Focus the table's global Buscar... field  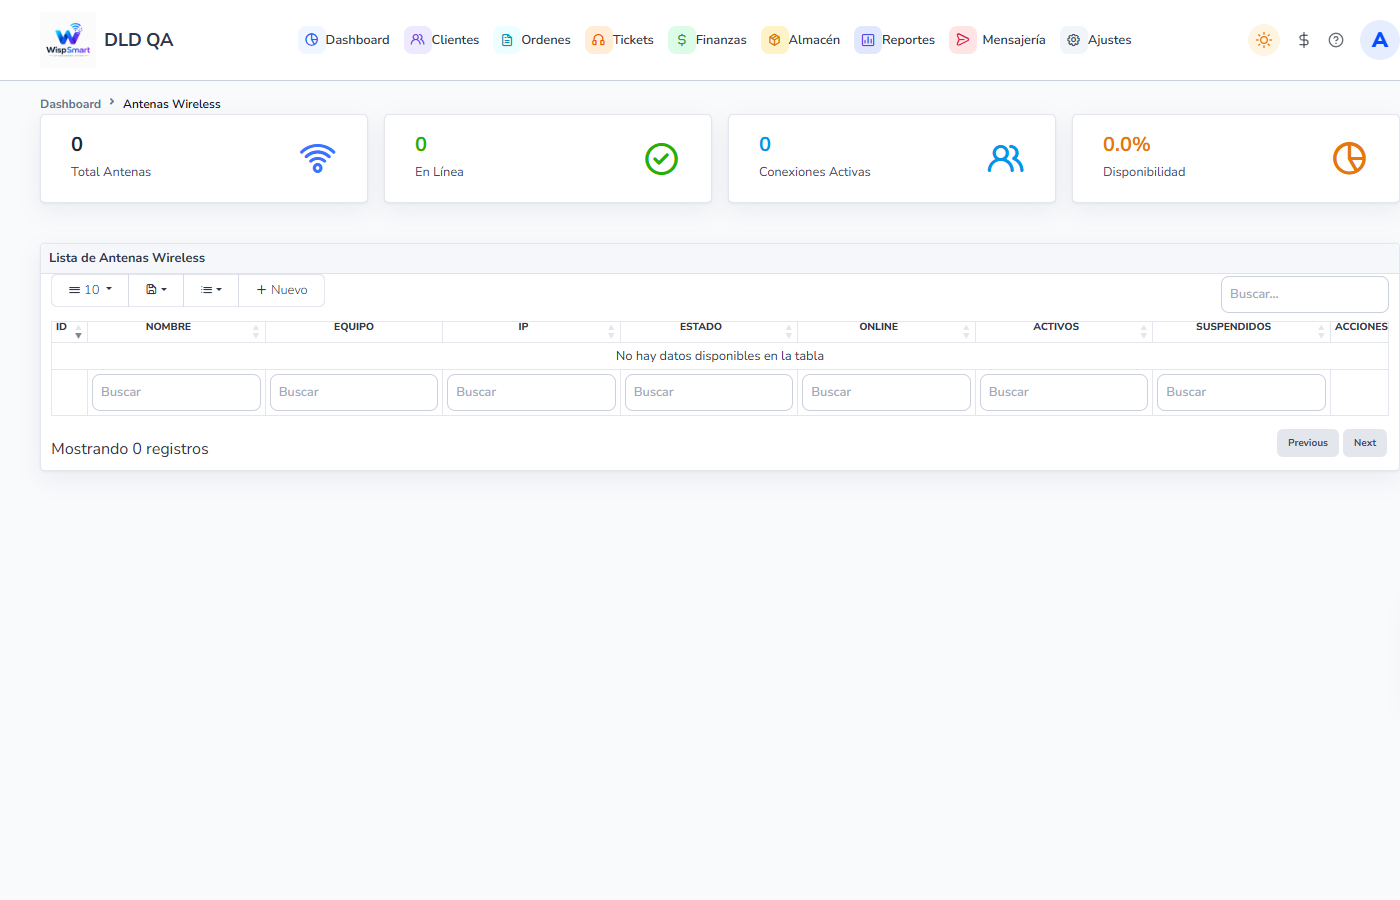click(1304, 294)
